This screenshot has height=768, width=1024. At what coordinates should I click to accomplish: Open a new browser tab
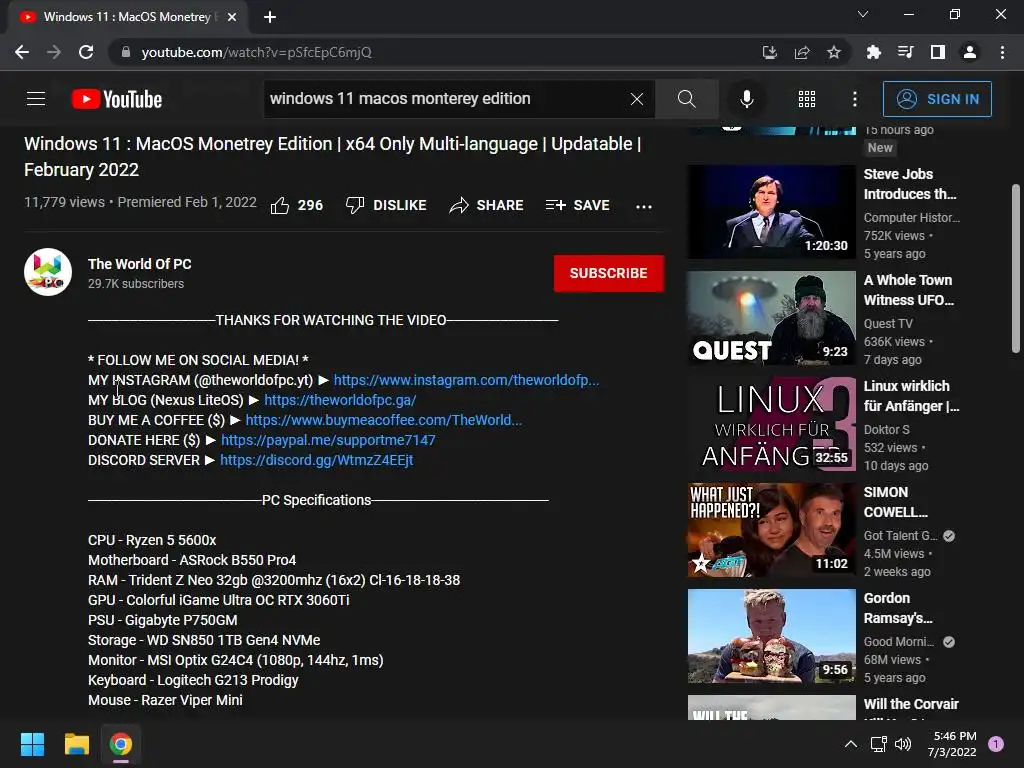point(270,17)
